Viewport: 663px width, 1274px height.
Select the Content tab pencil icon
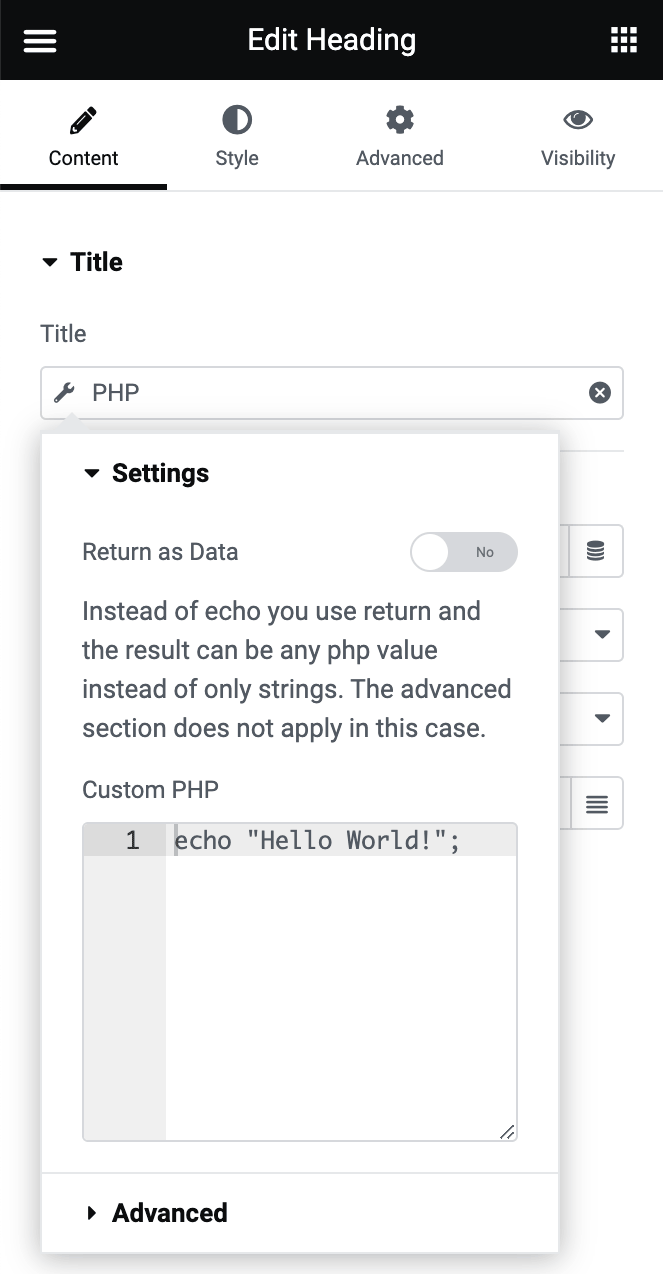pyautogui.click(x=83, y=118)
